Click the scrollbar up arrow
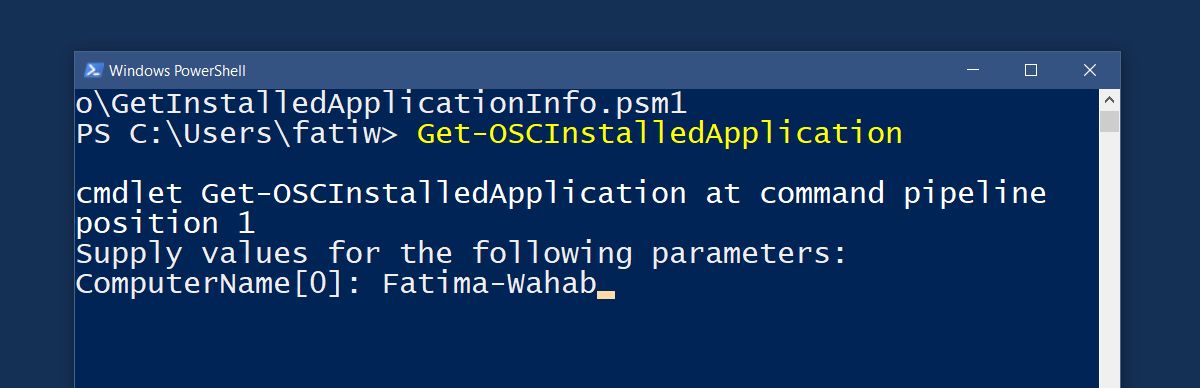Screen dimensions: 1200x388 click(x=1109, y=99)
